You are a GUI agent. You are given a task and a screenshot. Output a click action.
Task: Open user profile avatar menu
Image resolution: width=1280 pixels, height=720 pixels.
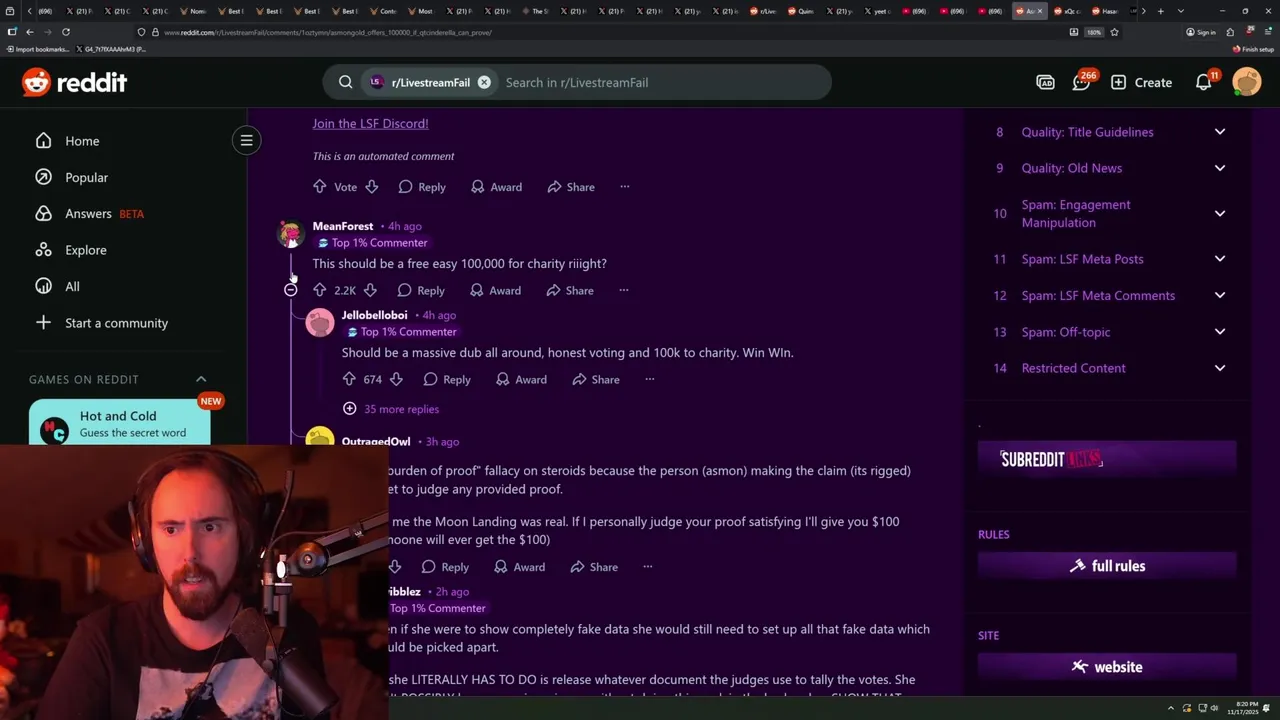coord(1247,82)
